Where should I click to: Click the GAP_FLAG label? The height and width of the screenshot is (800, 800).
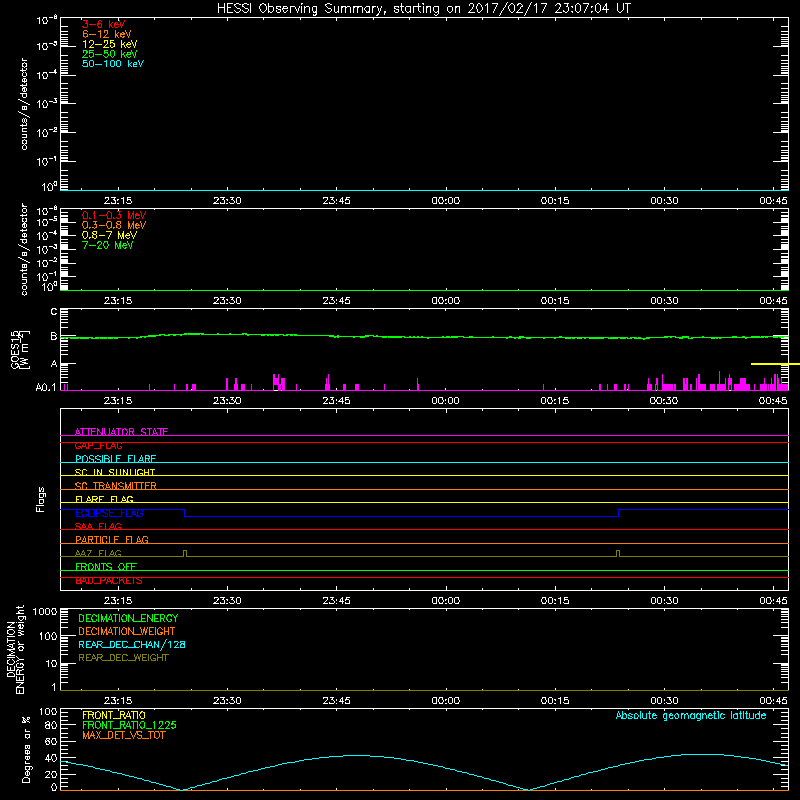(x=98, y=445)
